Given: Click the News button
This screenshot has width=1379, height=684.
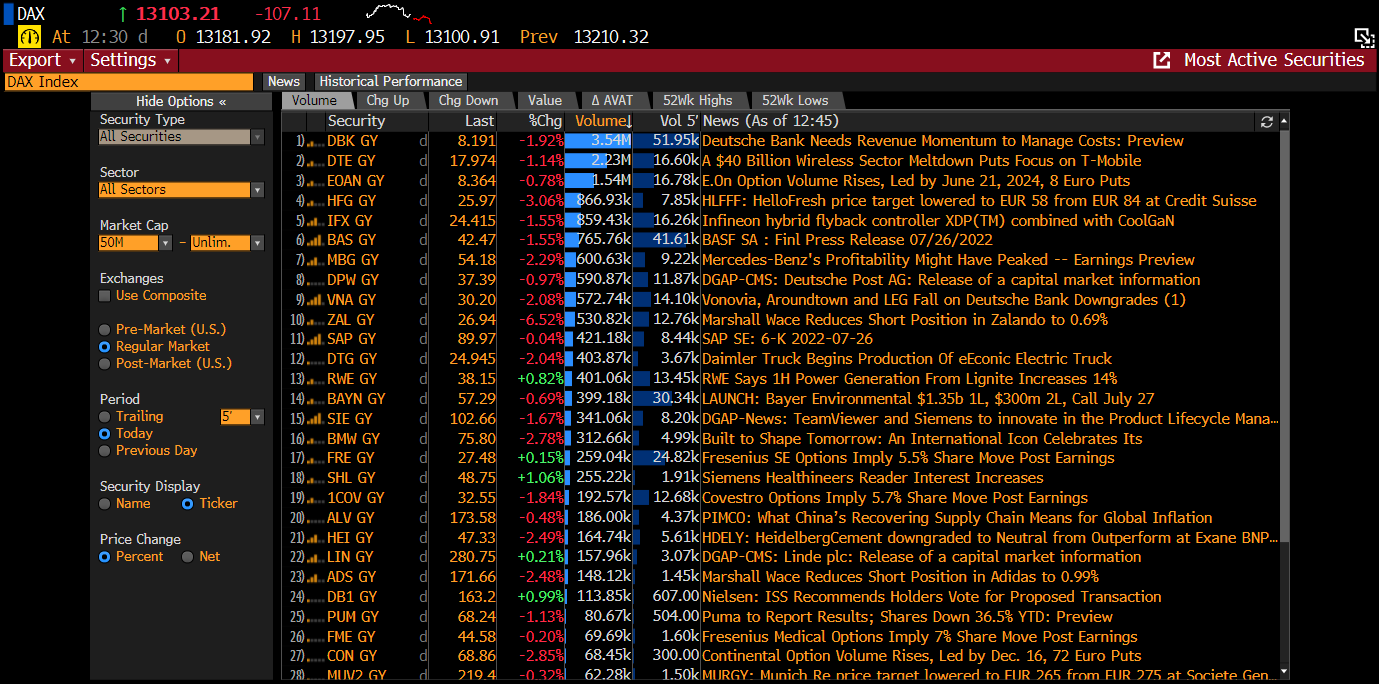Looking at the screenshot, I should pyautogui.click(x=284, y=82).
